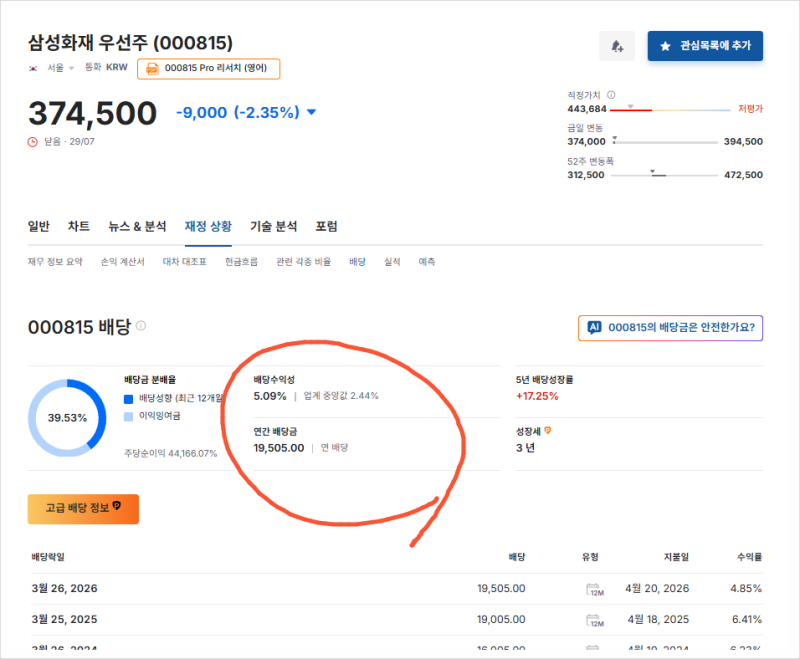Add stock to watchlist with star button

click(705, 46)
